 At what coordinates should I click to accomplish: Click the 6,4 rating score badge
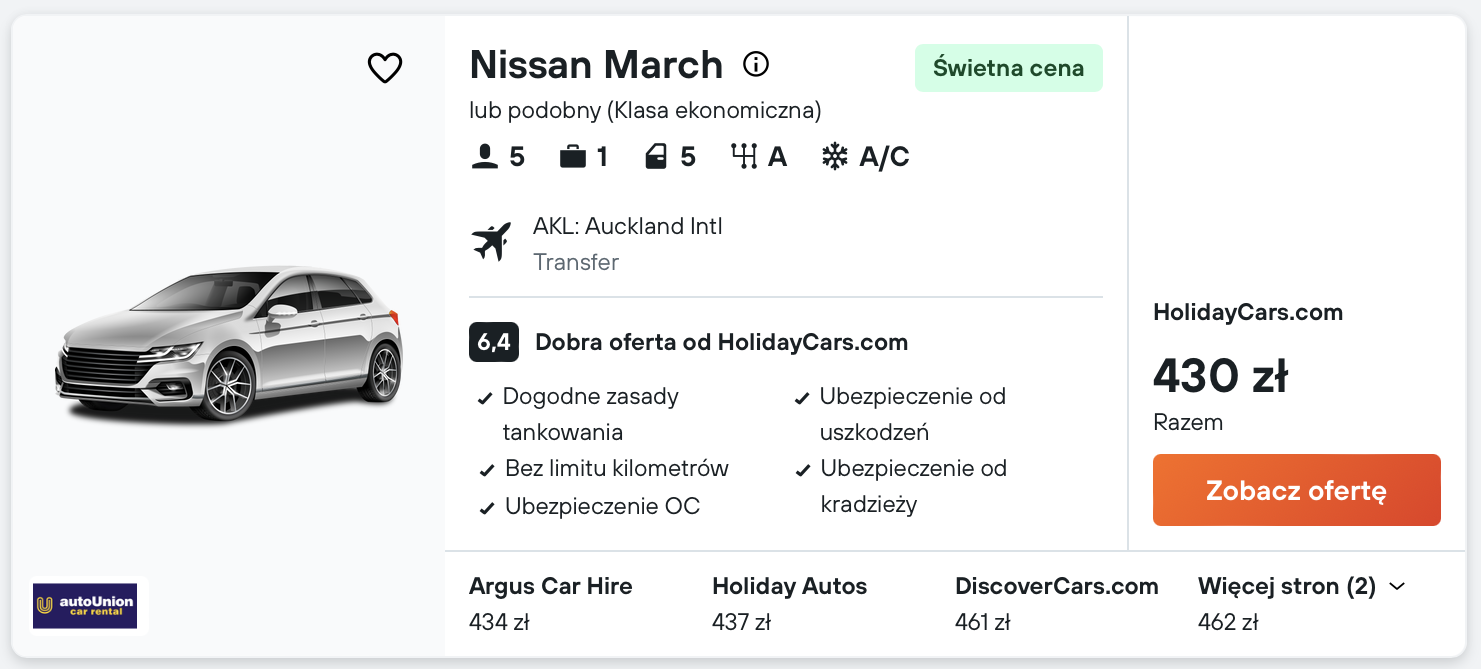(493, 342)
